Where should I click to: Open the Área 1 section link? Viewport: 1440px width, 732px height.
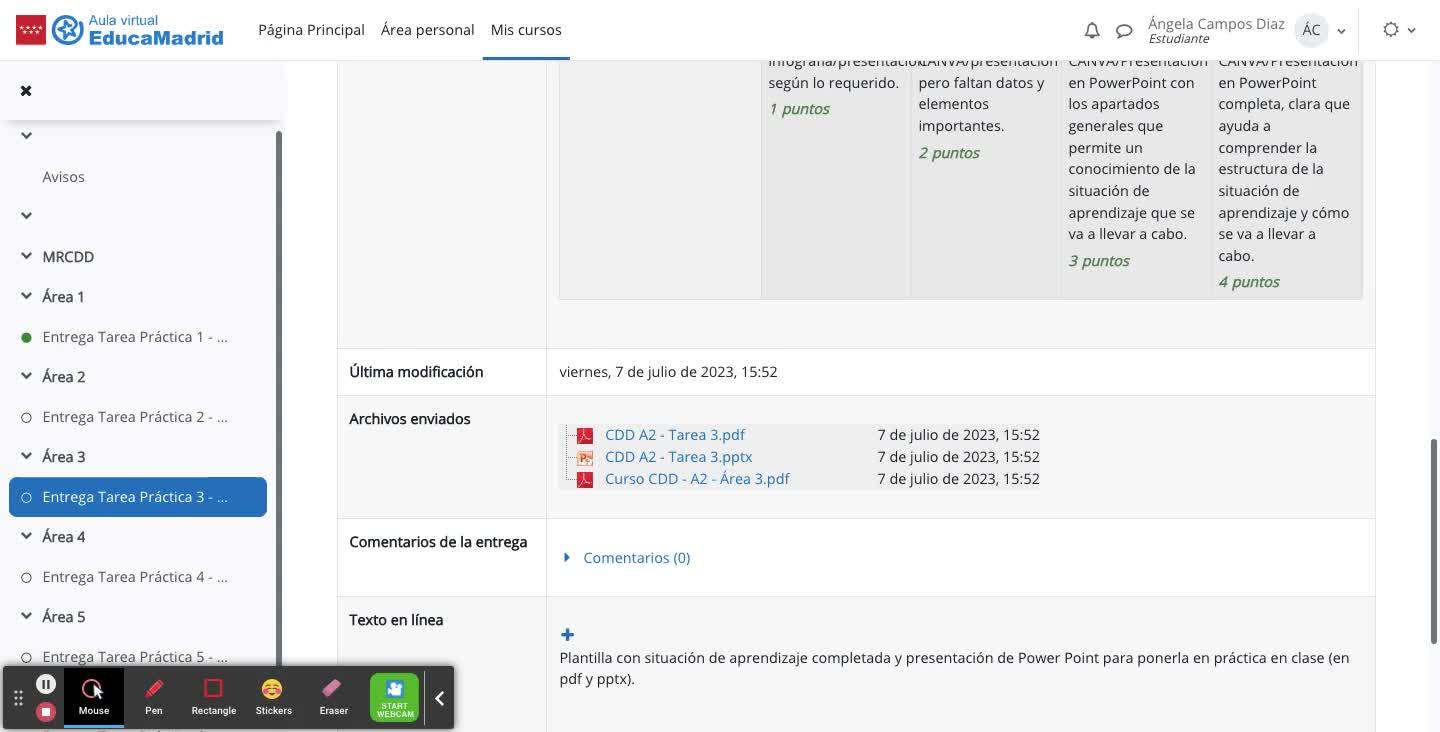63,297
